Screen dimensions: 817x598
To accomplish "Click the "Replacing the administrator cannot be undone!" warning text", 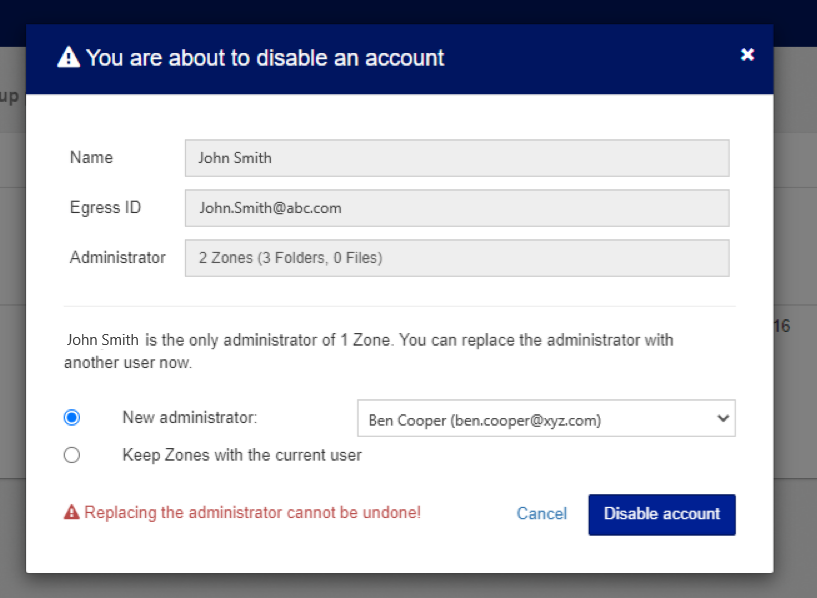I will pyautogui.click(x=252, y=512).
